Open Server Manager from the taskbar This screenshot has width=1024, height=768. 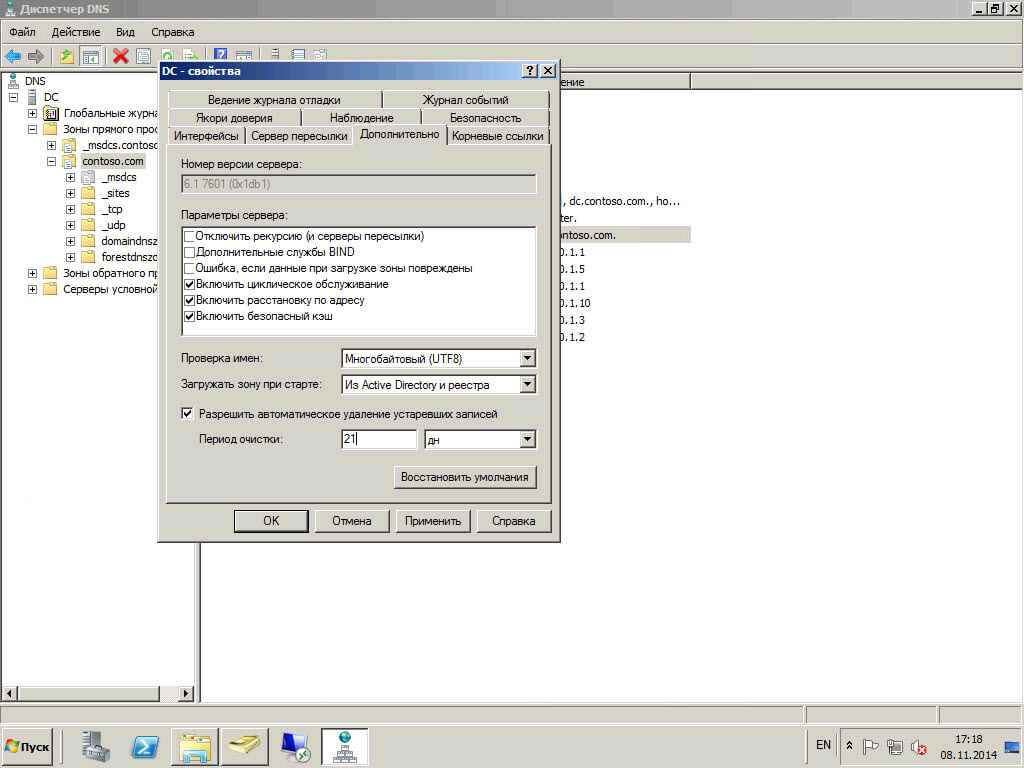(x=96, y=746)
